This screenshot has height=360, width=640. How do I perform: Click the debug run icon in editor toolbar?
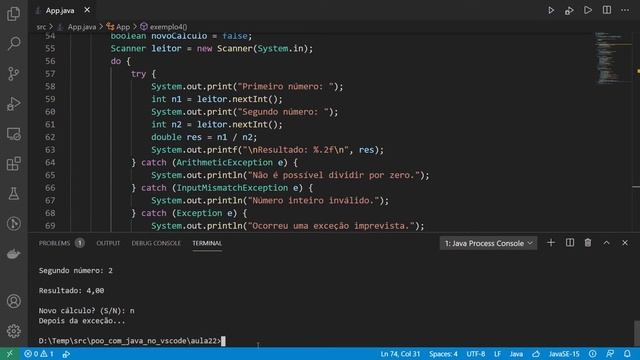tap(569, 10)
